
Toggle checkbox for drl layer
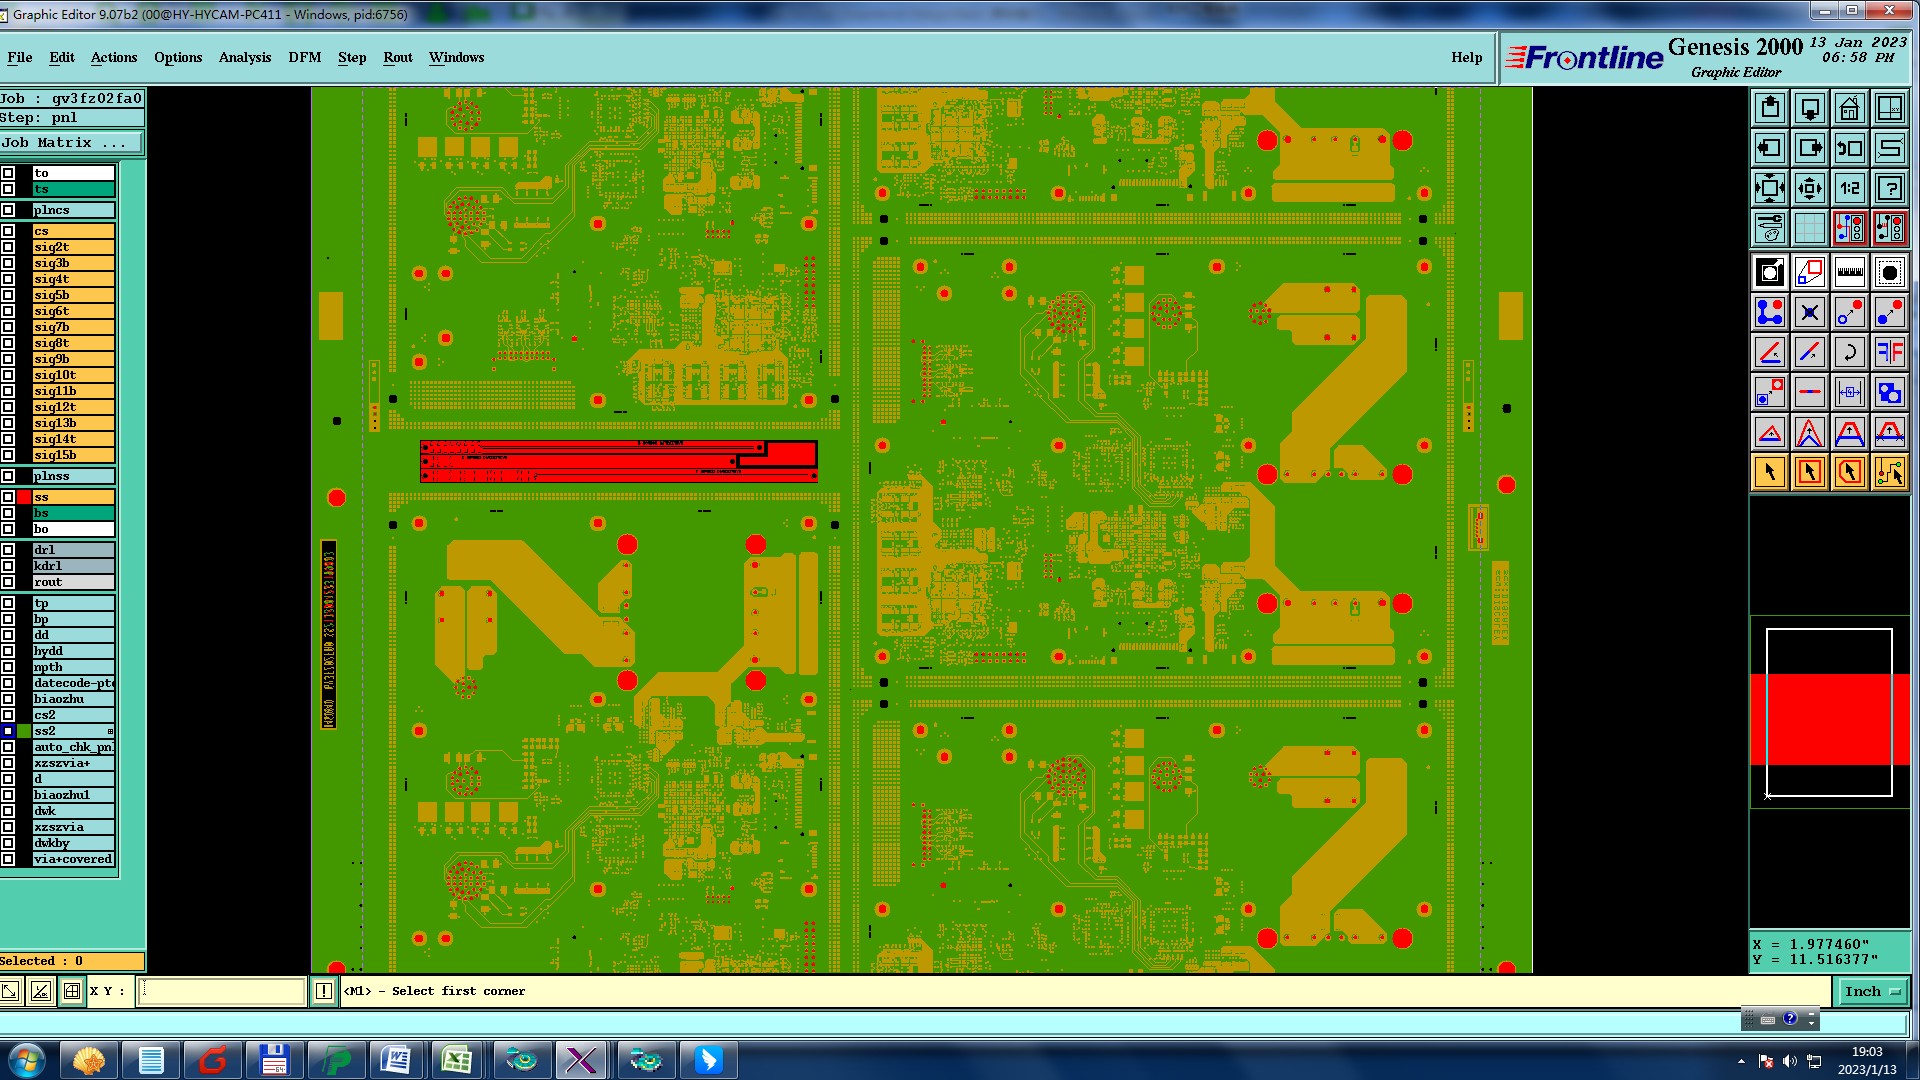(8, 550)
